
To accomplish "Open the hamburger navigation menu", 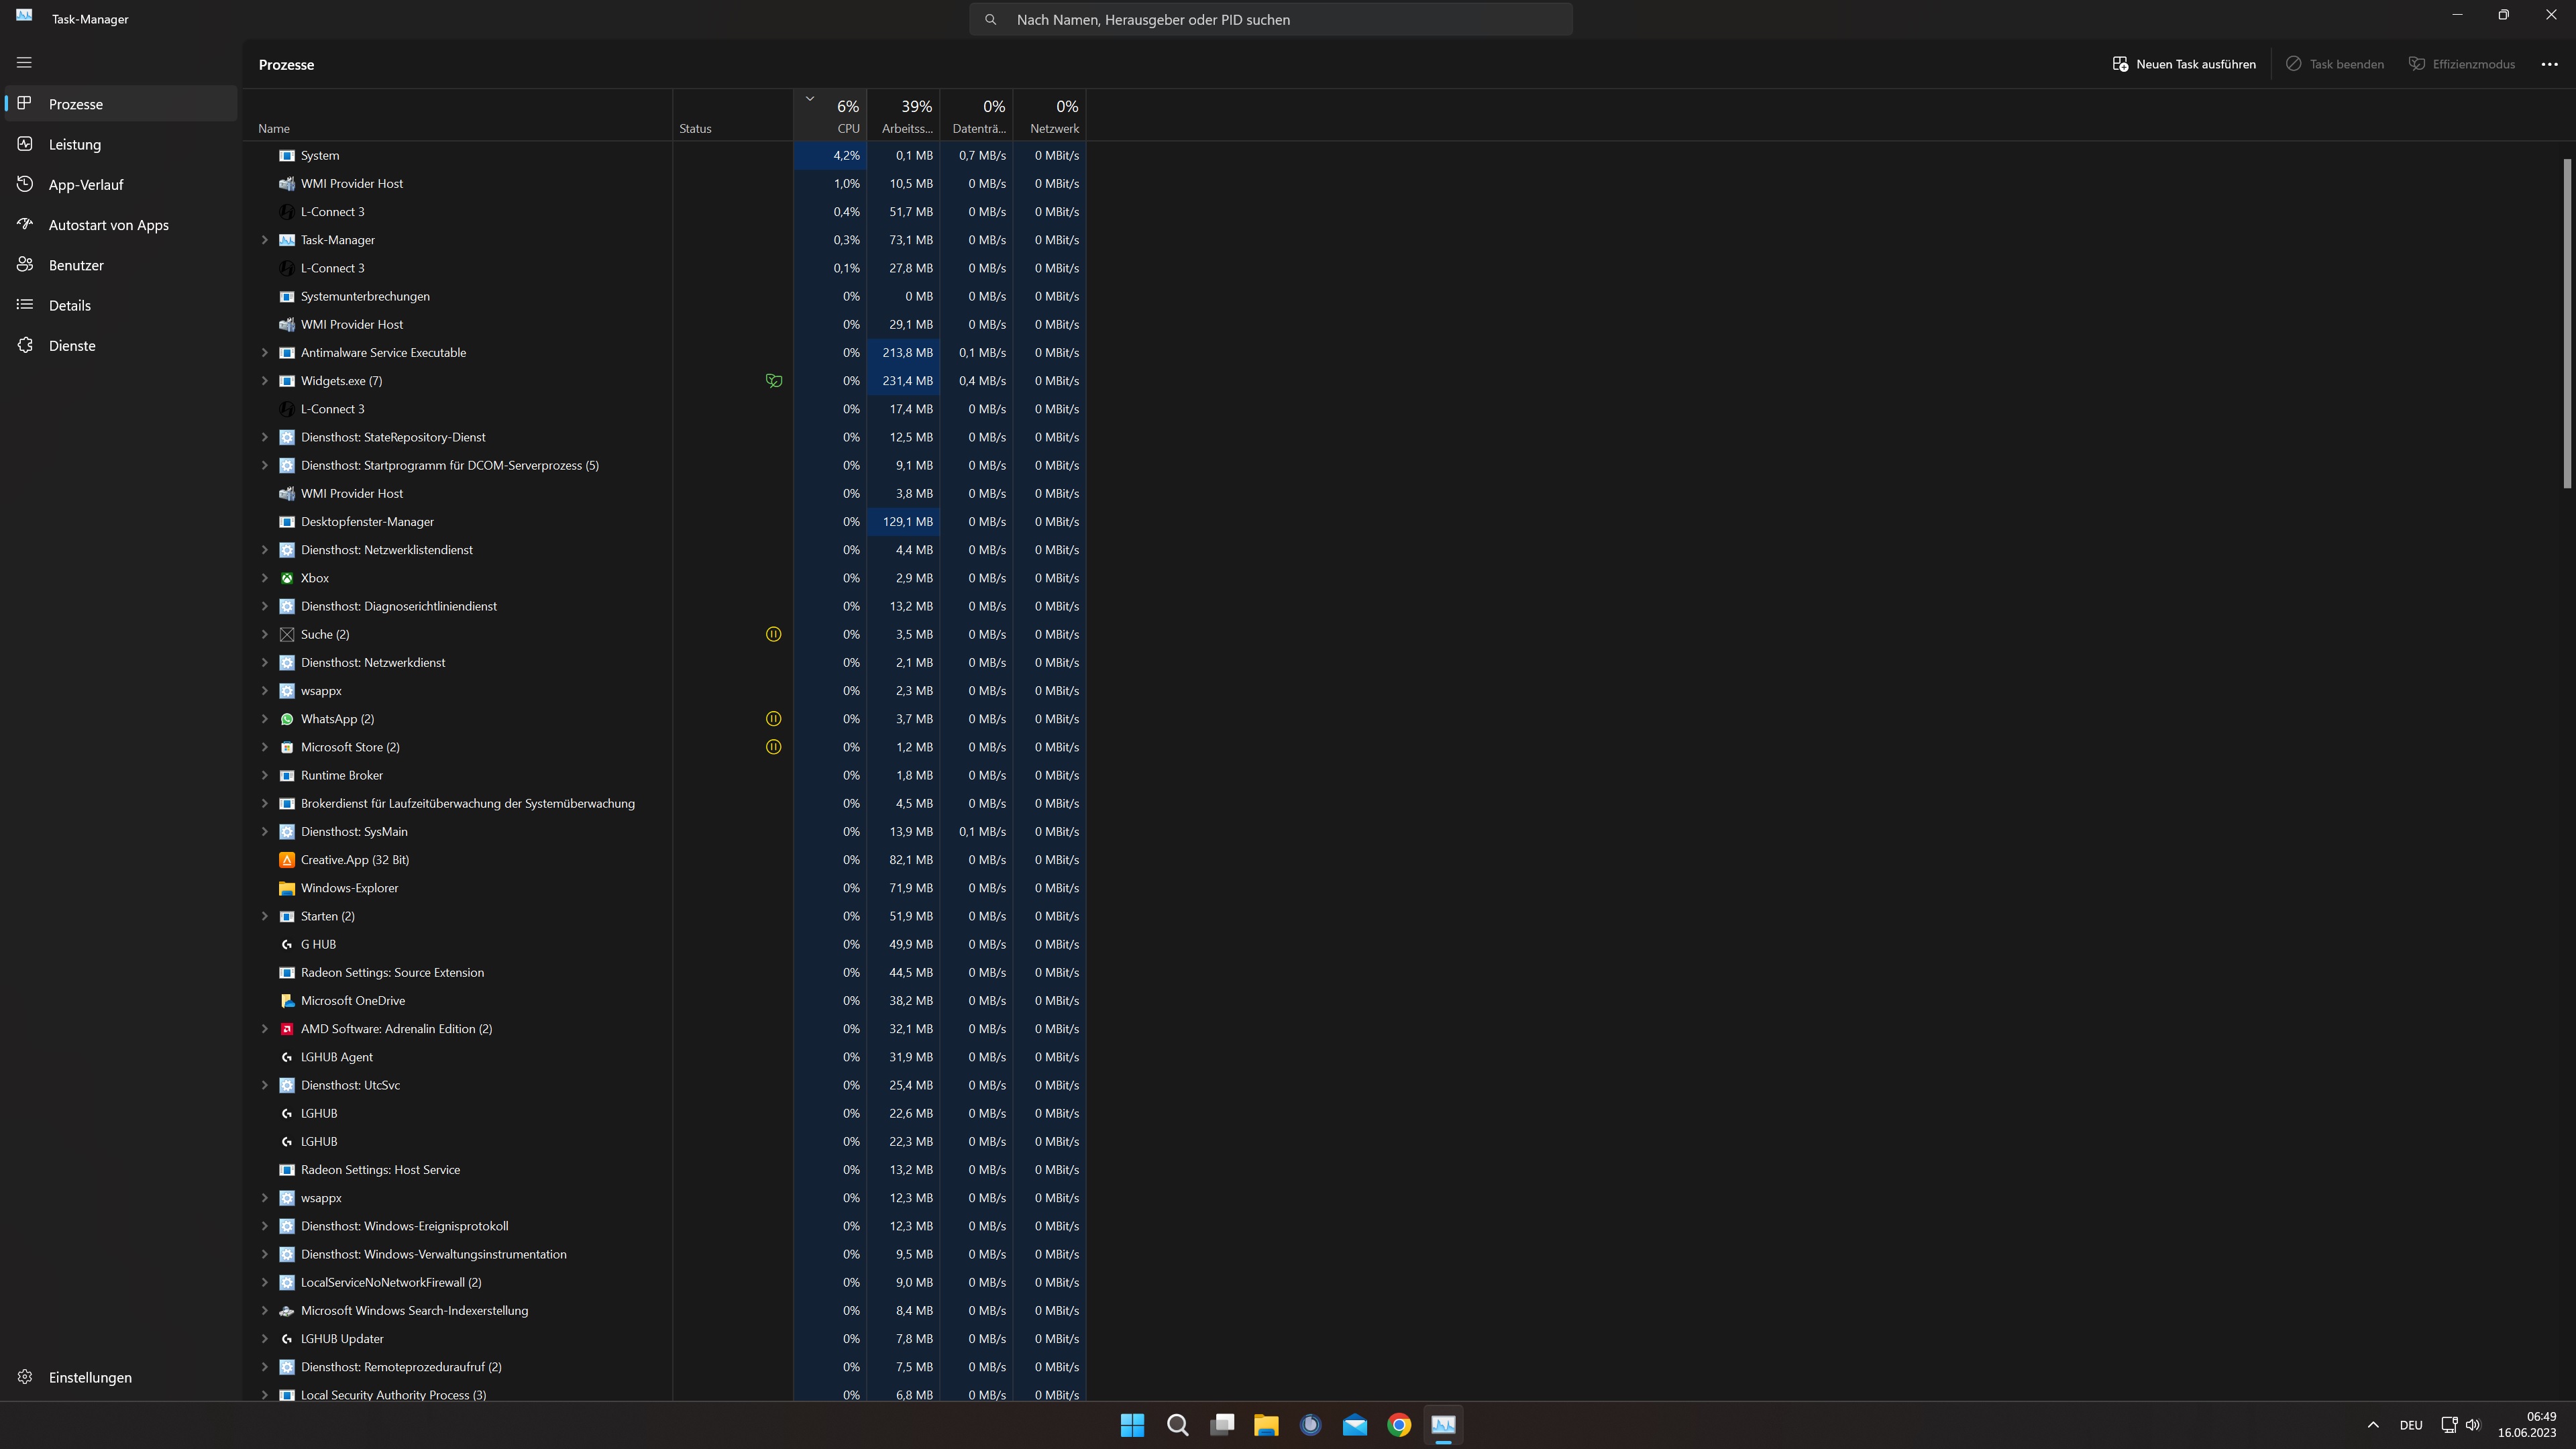I will point(24,63).
